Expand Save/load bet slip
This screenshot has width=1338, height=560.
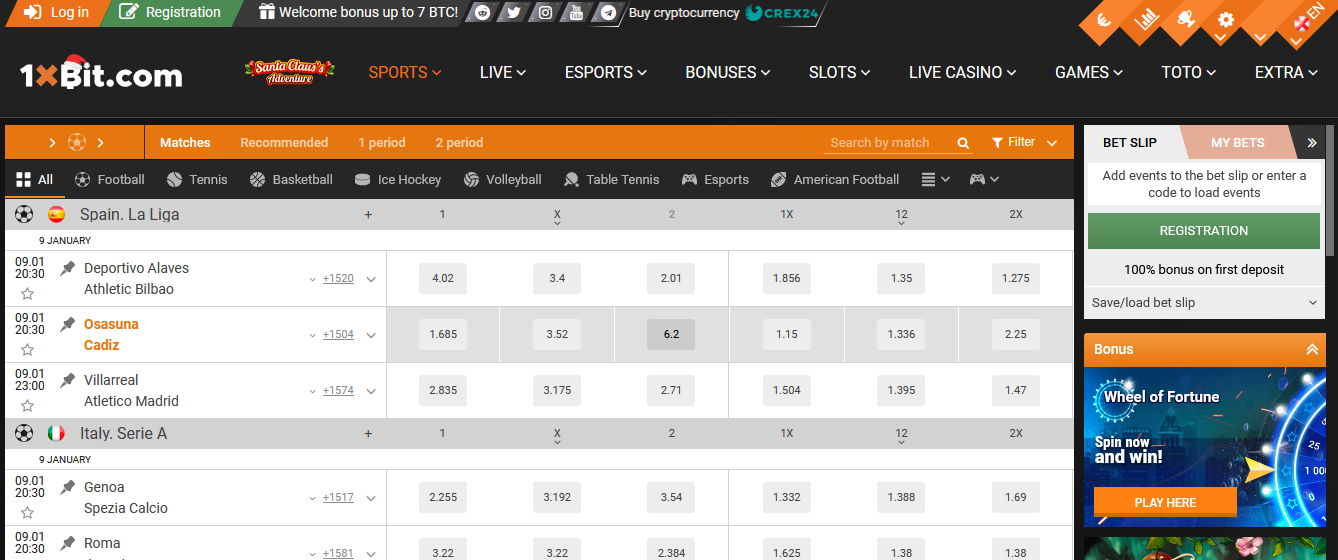point(1204,303)
